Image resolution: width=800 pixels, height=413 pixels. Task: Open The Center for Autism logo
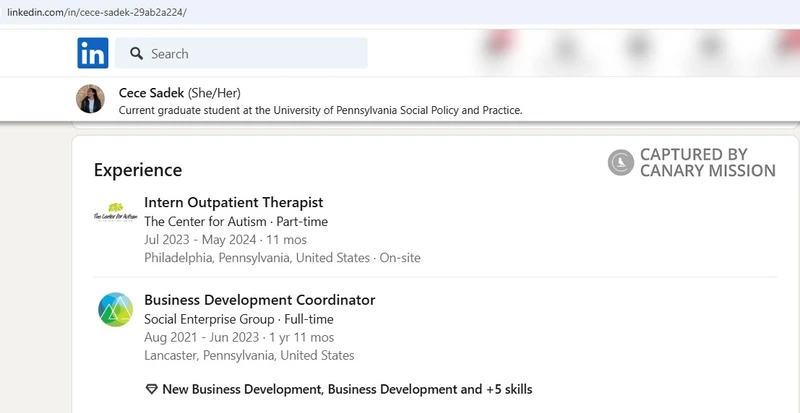click(116, 211)
